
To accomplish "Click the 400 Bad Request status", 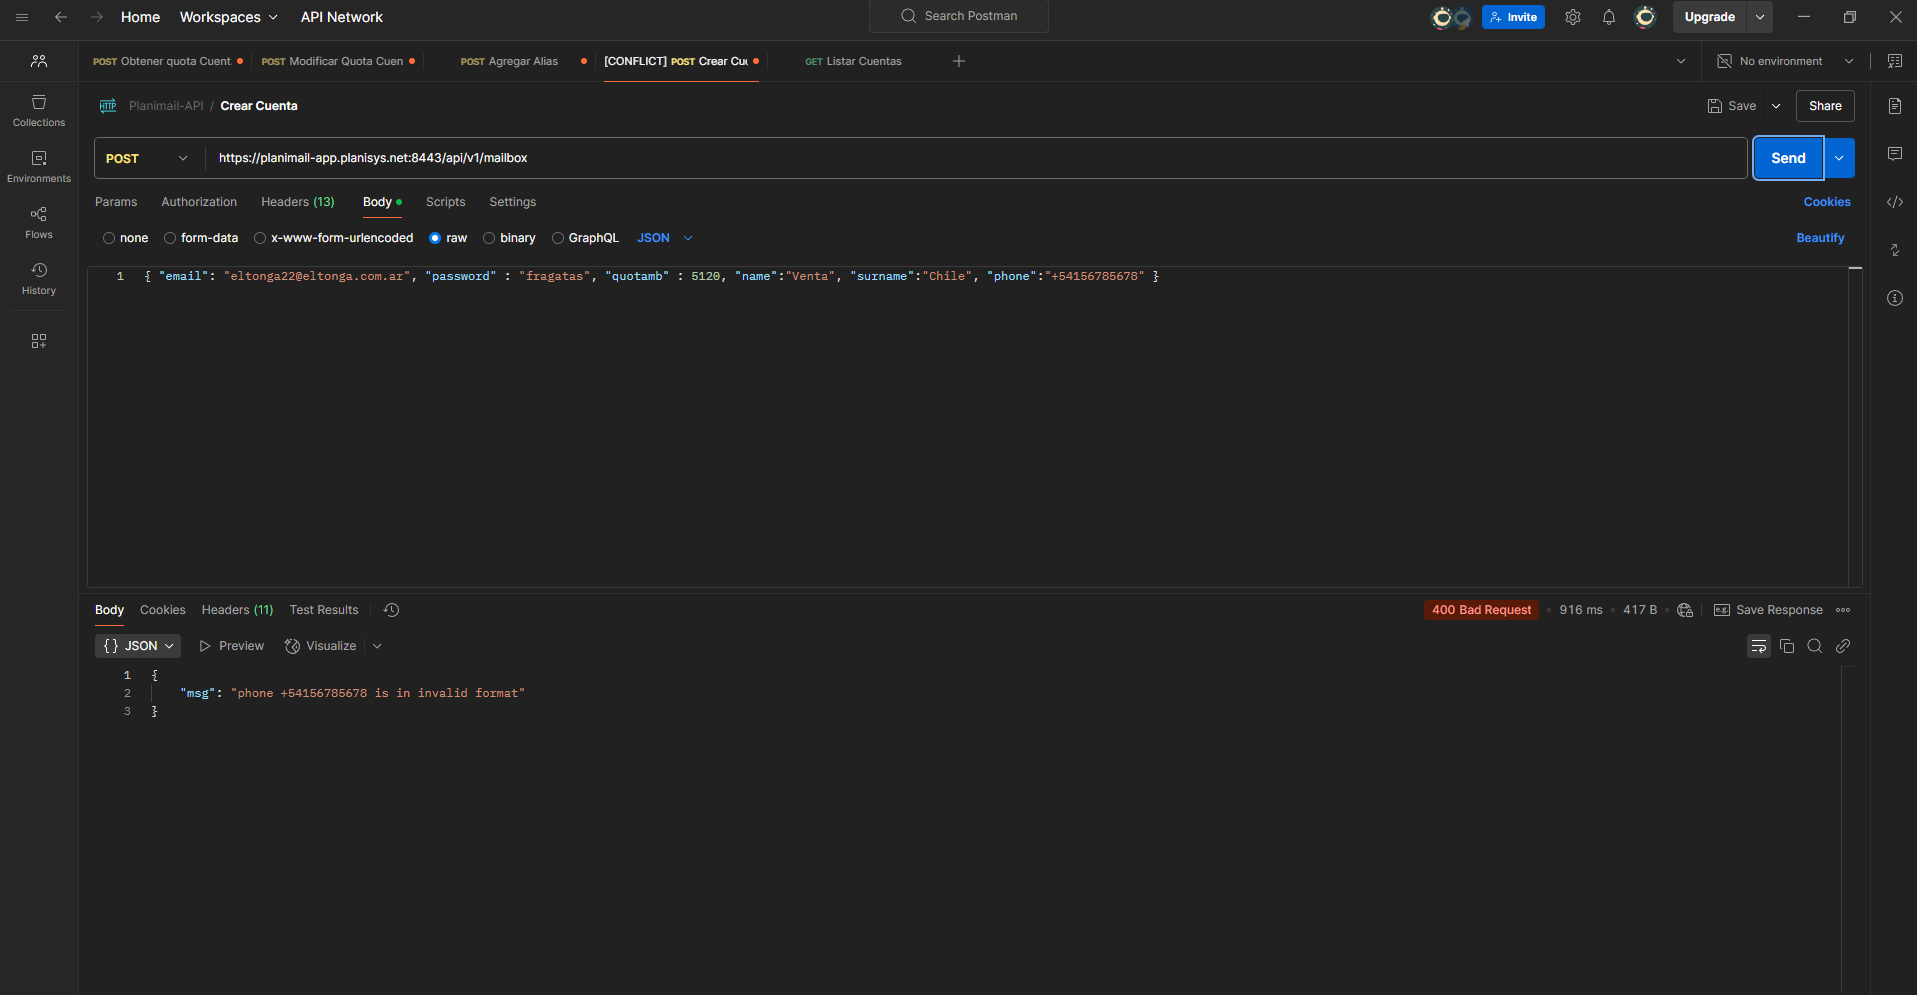I will coord(1481,610).
